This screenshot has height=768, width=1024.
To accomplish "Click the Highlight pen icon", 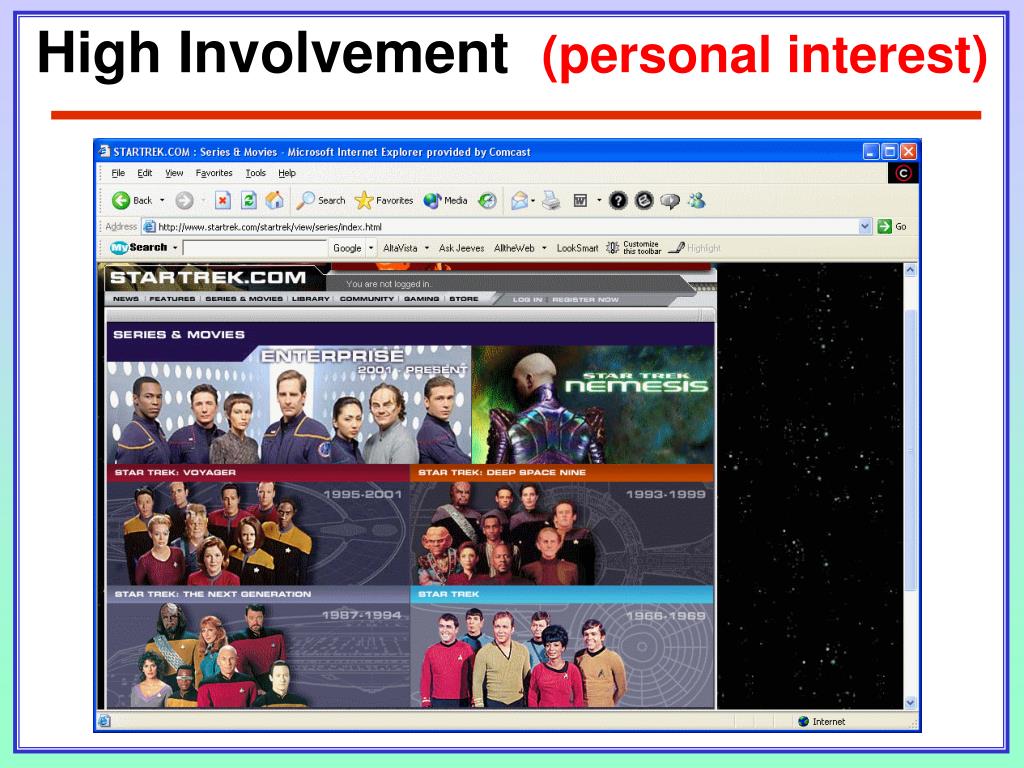I will pyautogui.click(x=677, y=248).
